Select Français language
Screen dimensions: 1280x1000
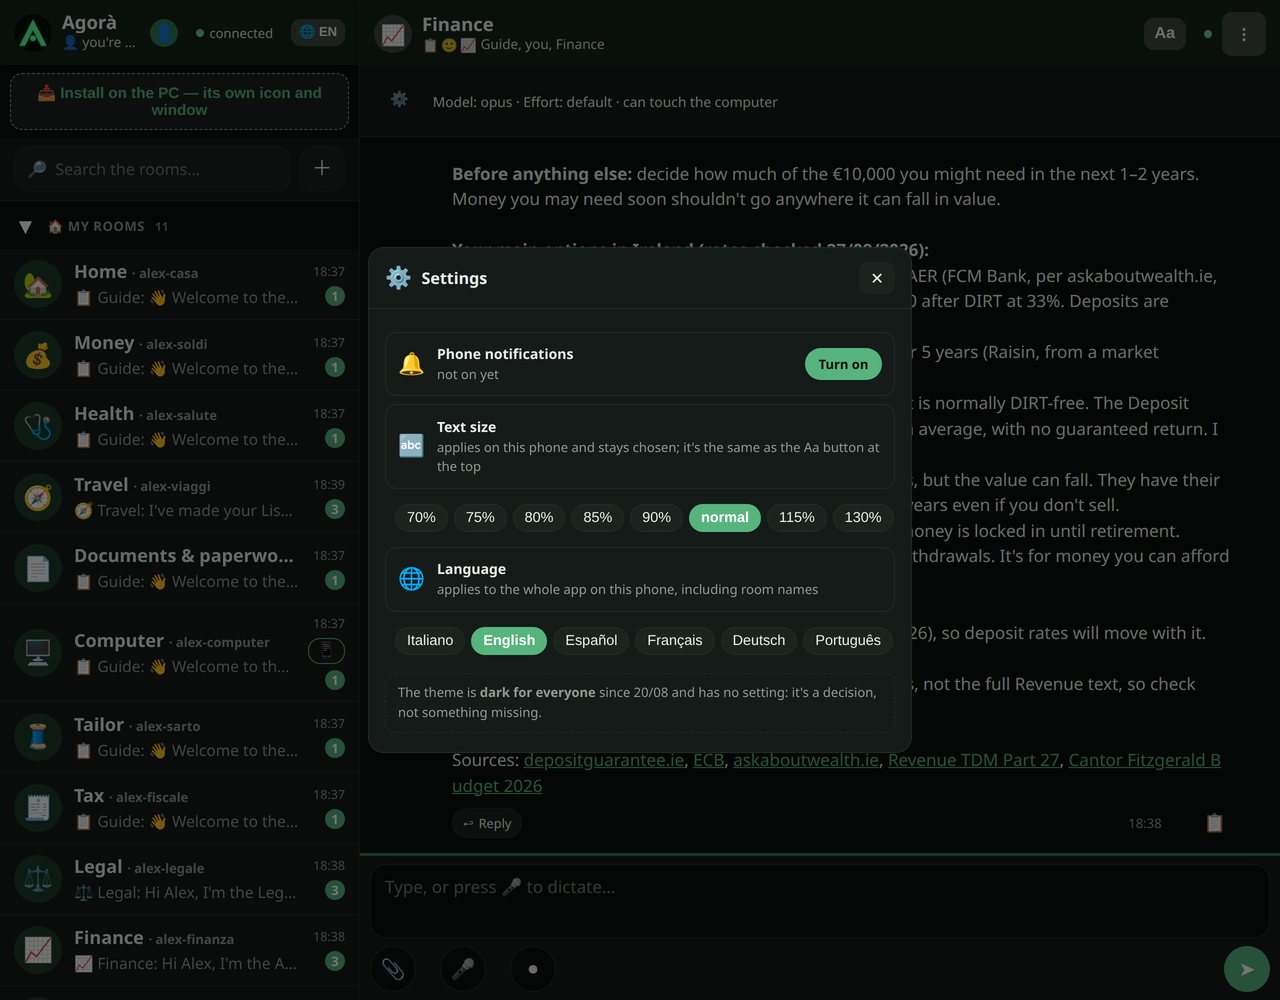click(x=675, y=640)
